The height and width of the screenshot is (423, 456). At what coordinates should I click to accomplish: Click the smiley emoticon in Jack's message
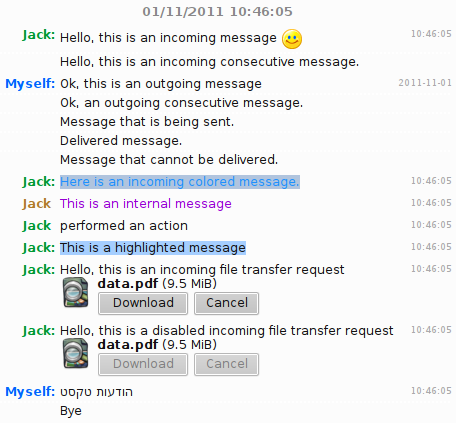coord(292,39)
